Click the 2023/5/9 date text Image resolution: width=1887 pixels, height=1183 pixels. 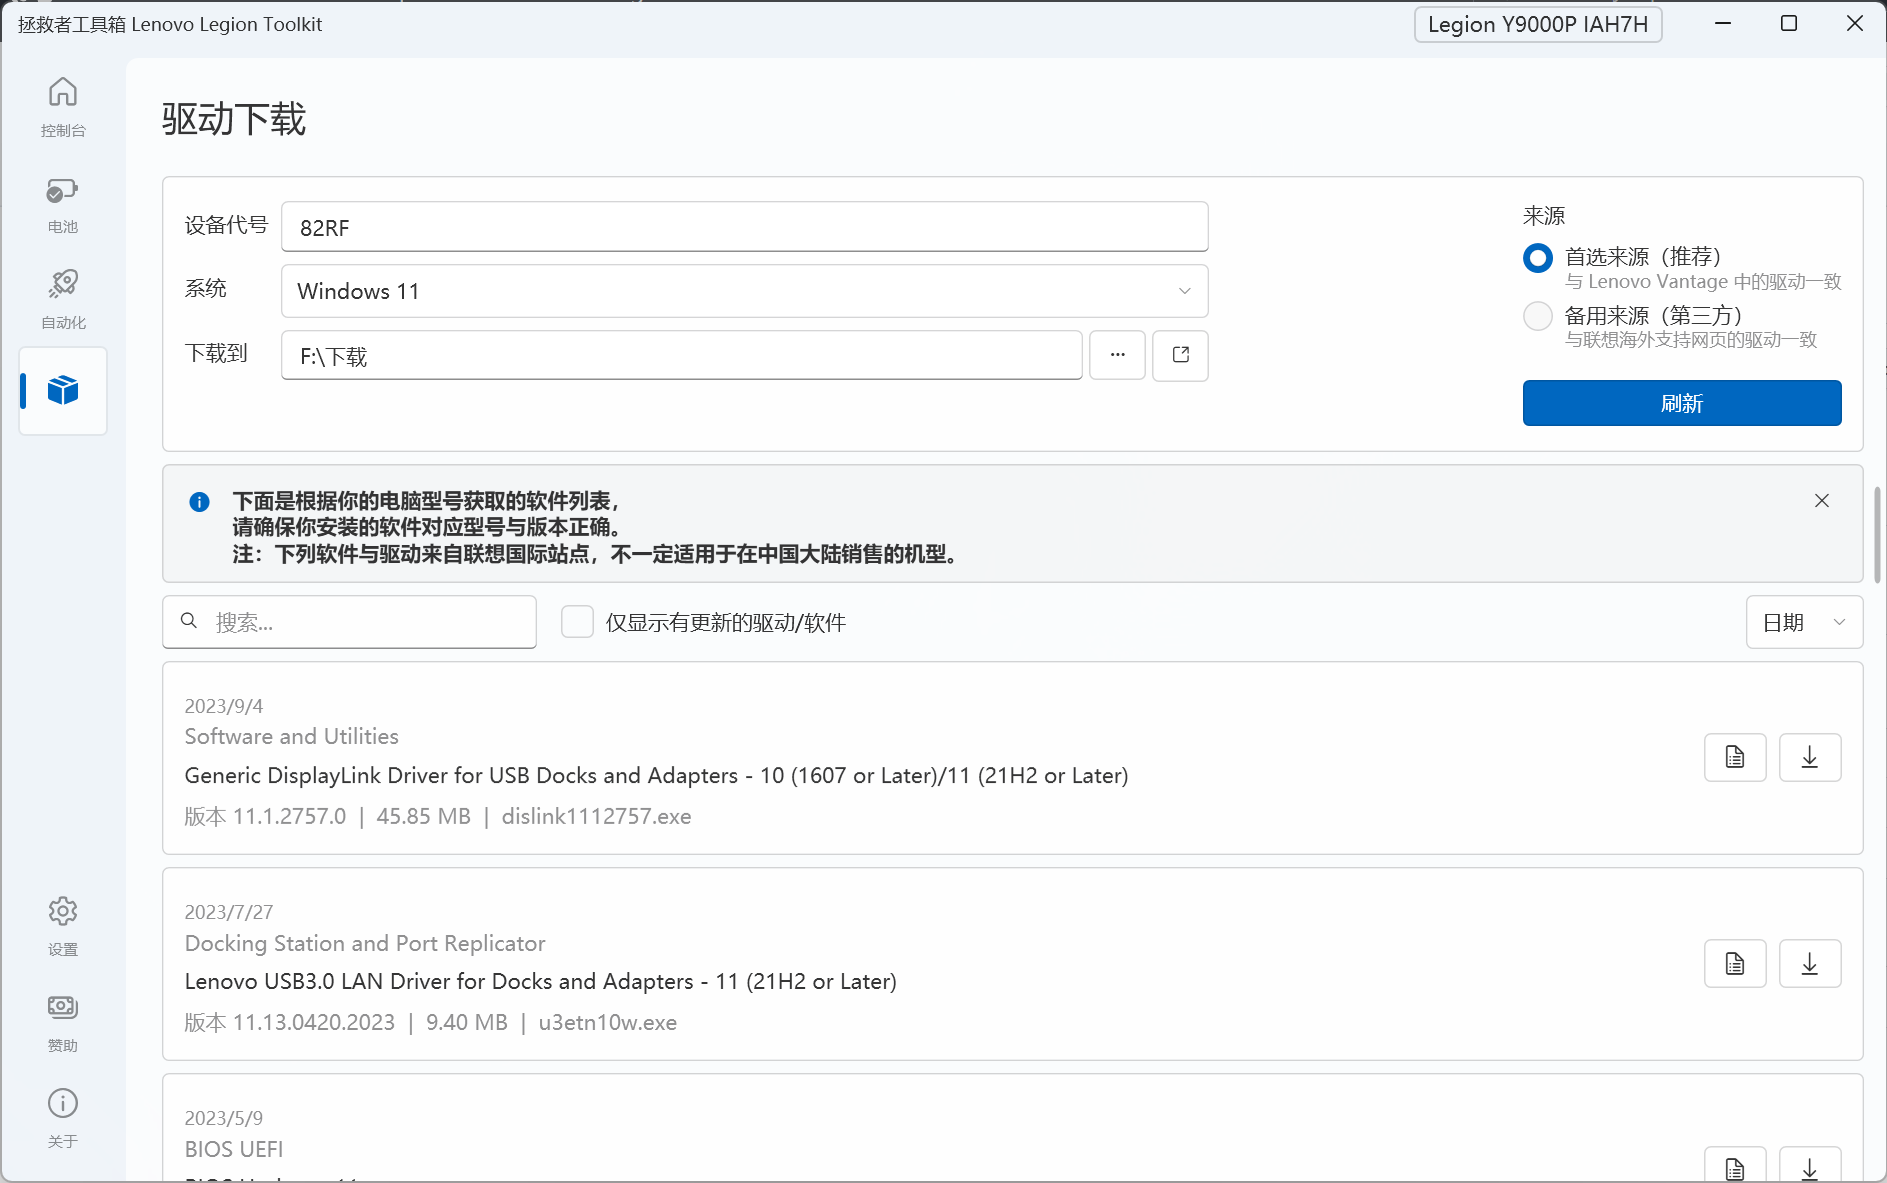pos(224,1118)
